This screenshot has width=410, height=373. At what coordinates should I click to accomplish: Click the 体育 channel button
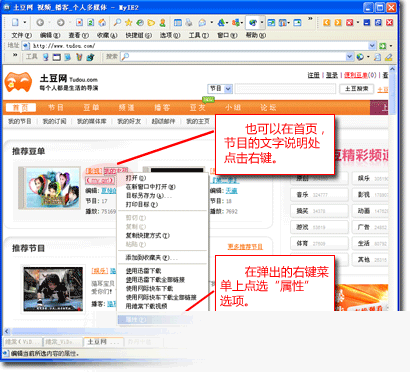319,244
